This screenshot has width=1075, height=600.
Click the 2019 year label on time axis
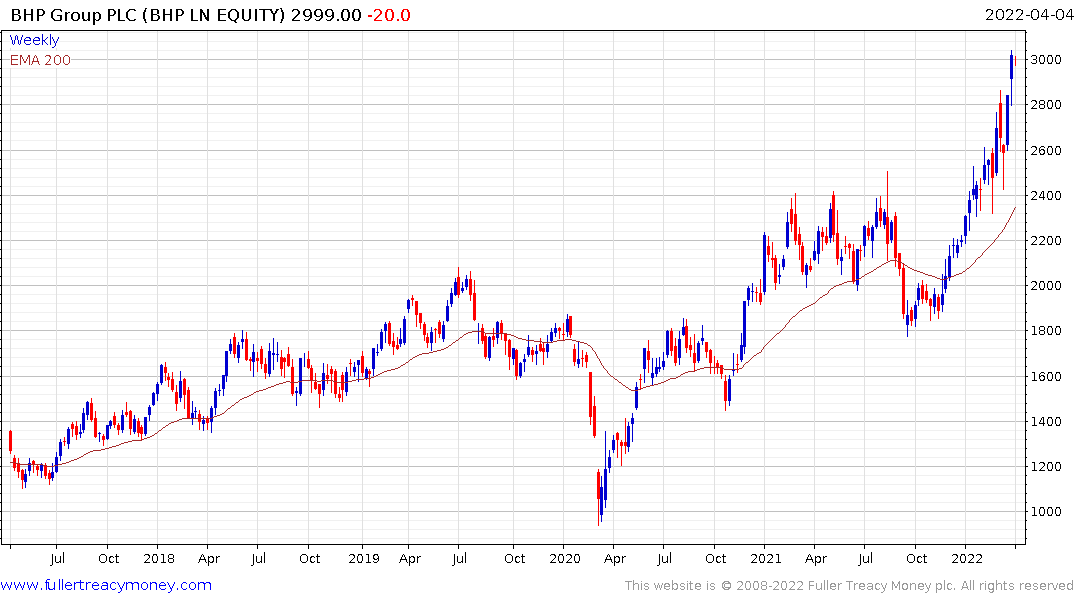363,558
